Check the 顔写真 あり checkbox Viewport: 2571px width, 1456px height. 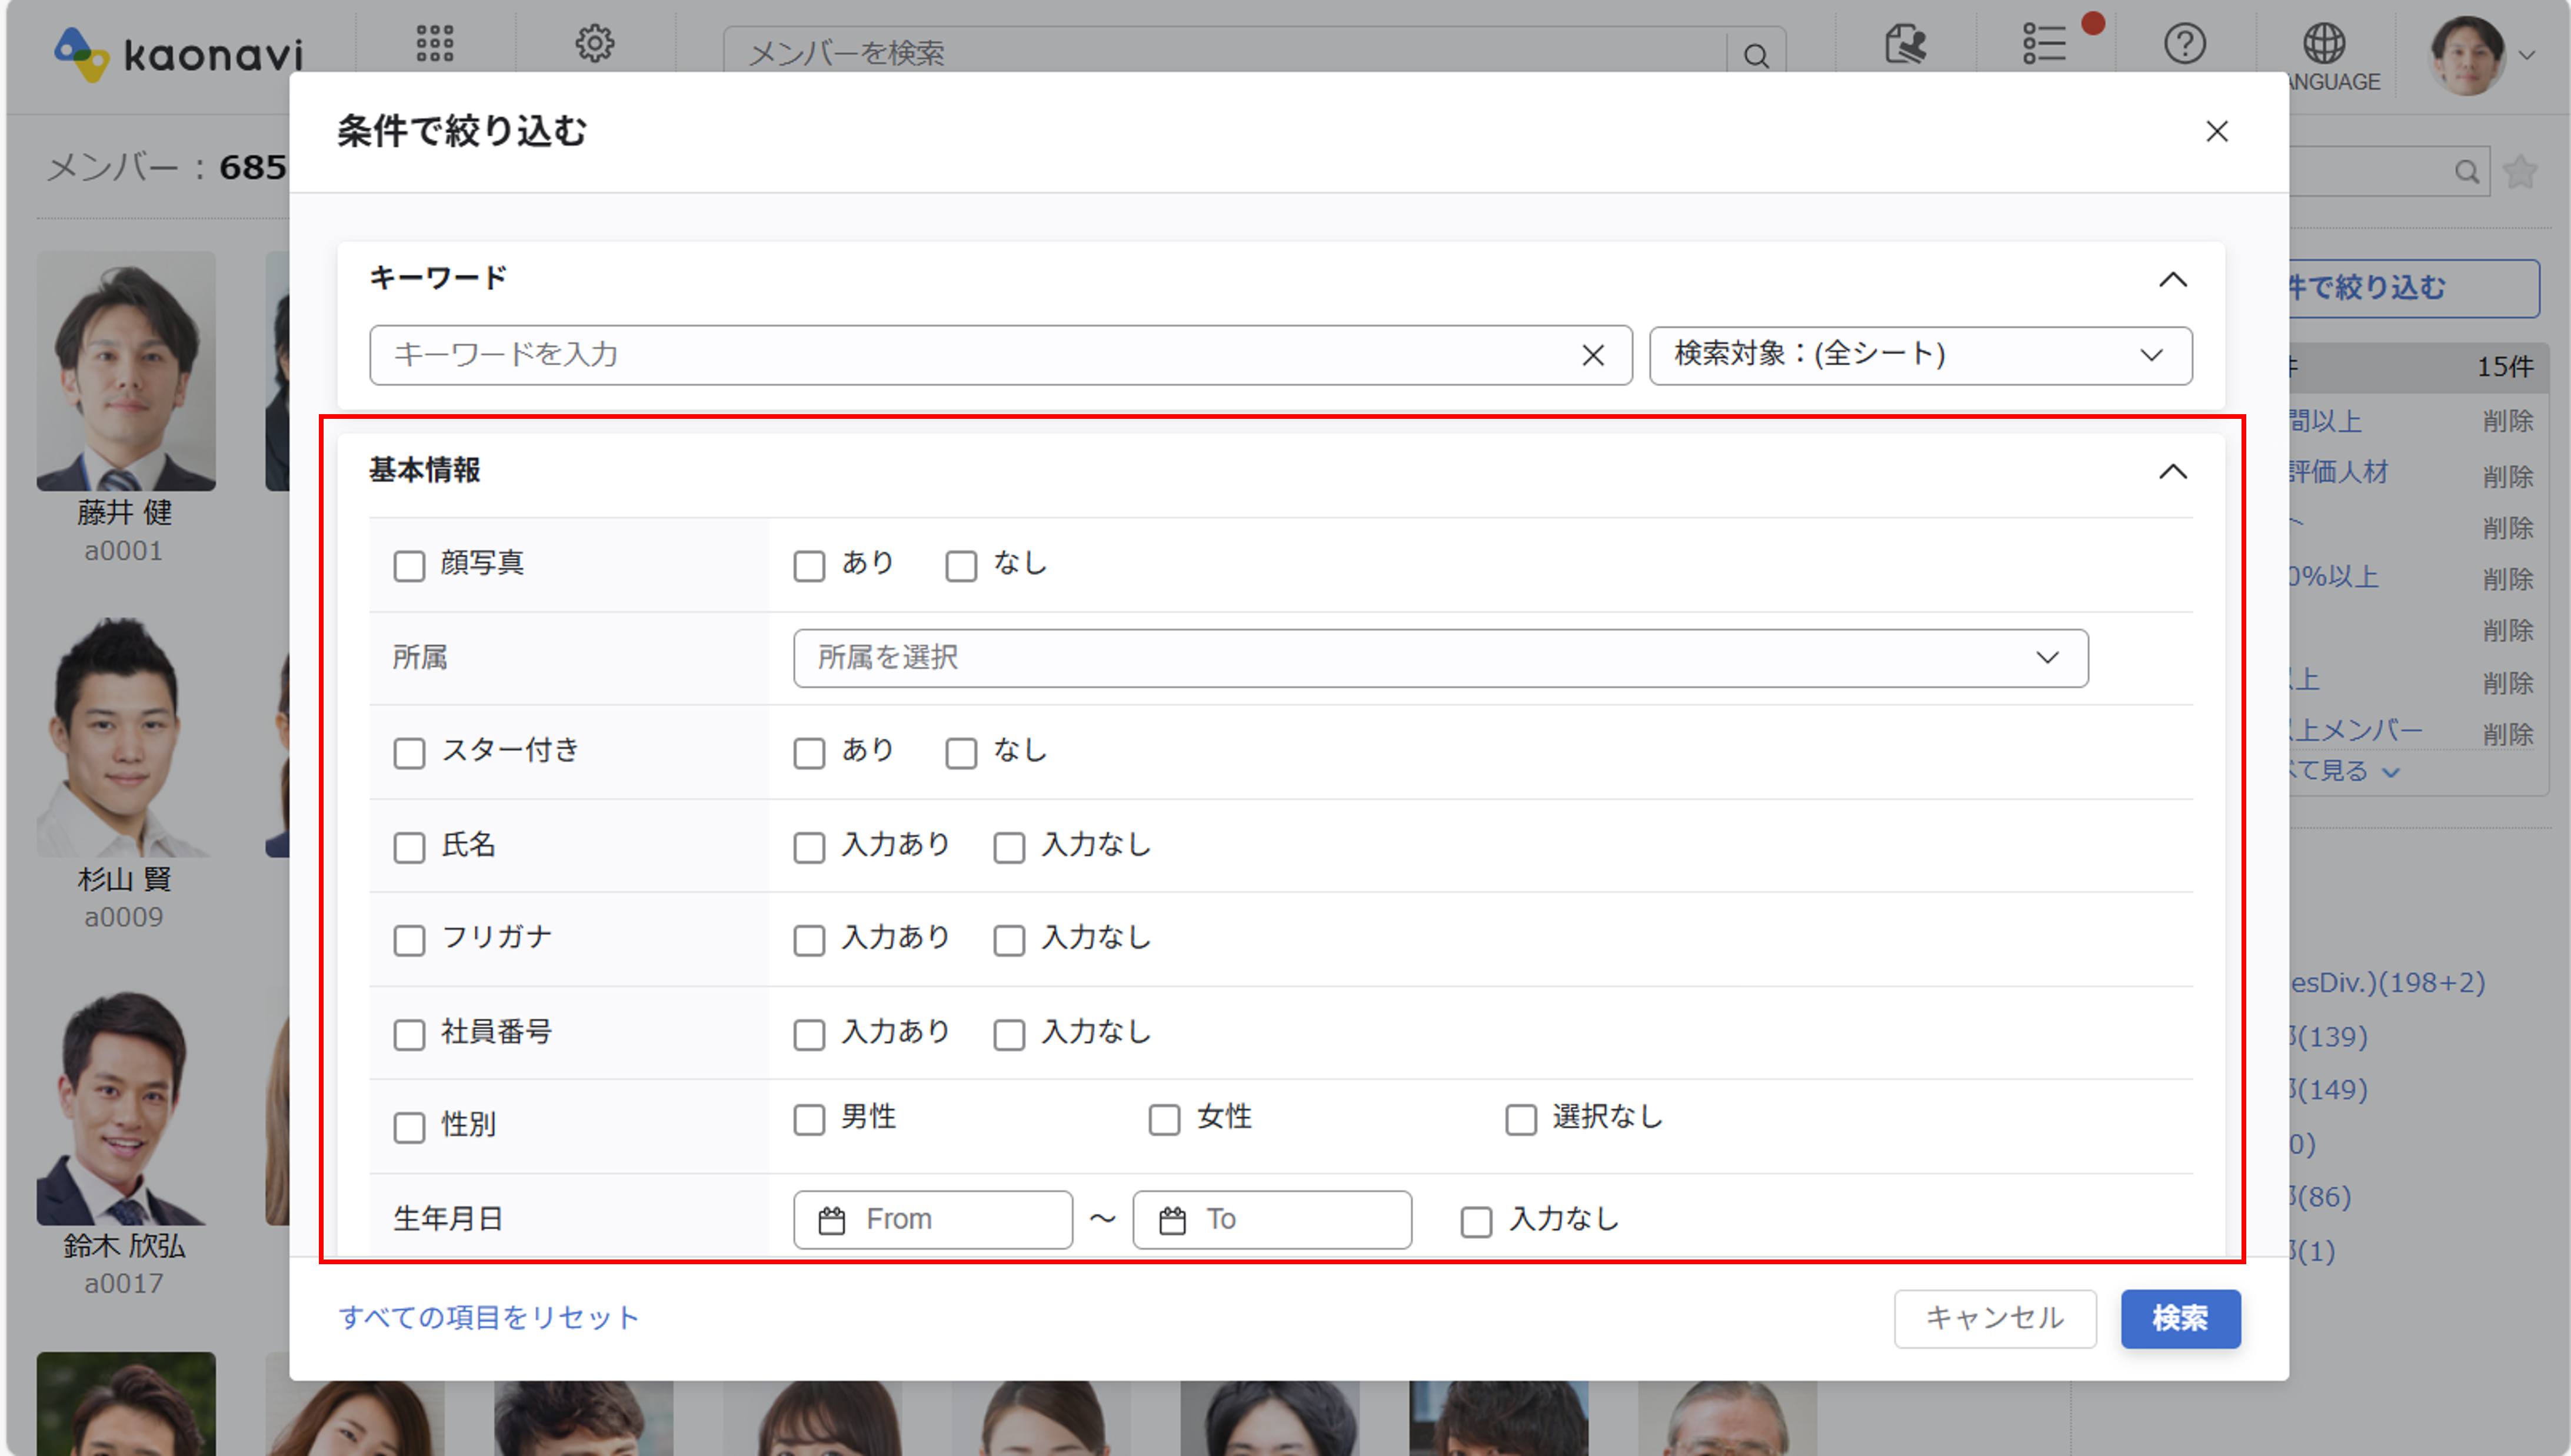[x=809, y=566]
